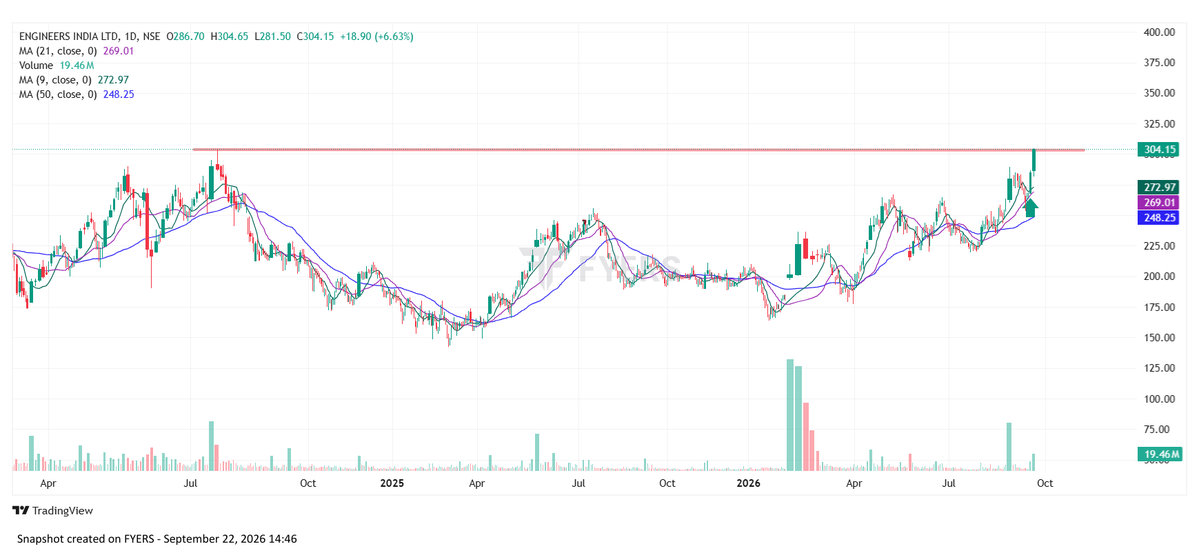
Task: Click the 304.15 current price tag
Action: (1158, 149)
